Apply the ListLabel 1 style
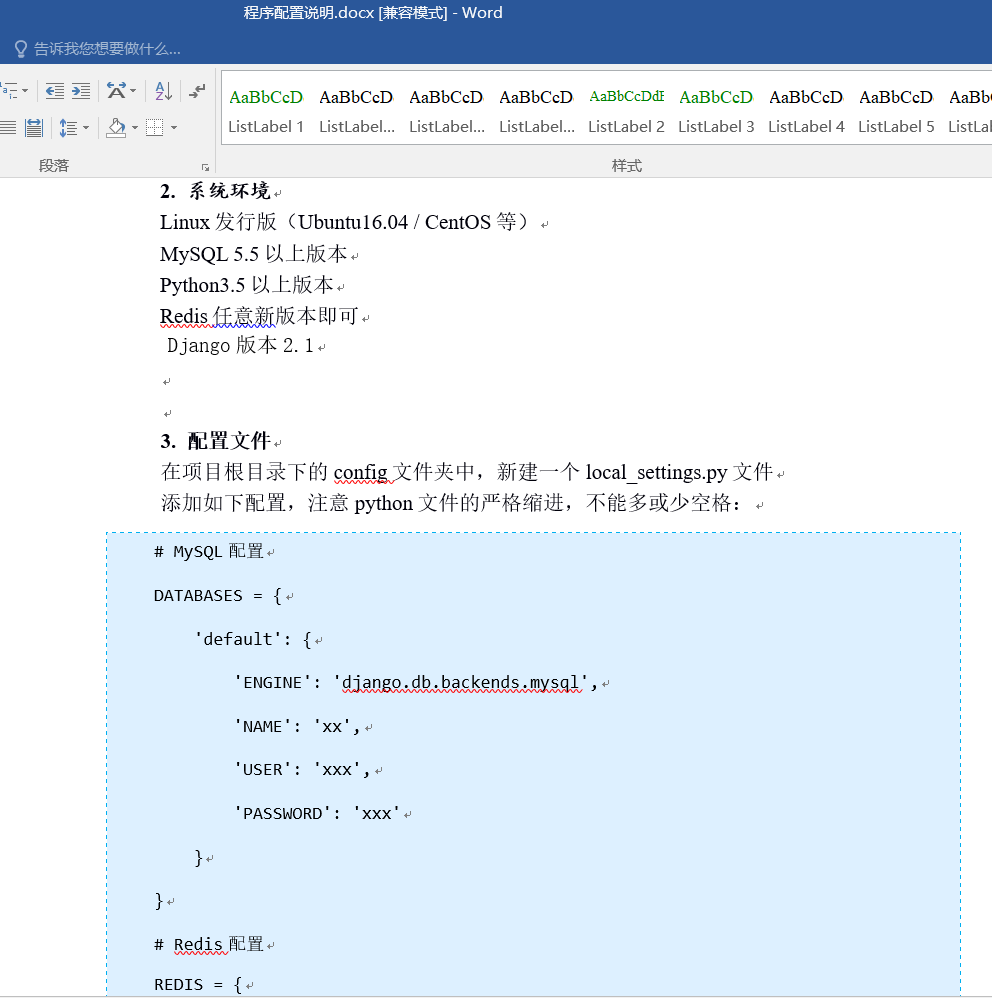 pos(266,110)
